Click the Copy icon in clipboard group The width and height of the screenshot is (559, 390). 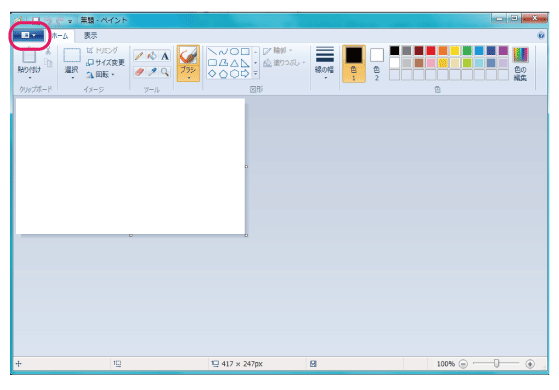48,63
